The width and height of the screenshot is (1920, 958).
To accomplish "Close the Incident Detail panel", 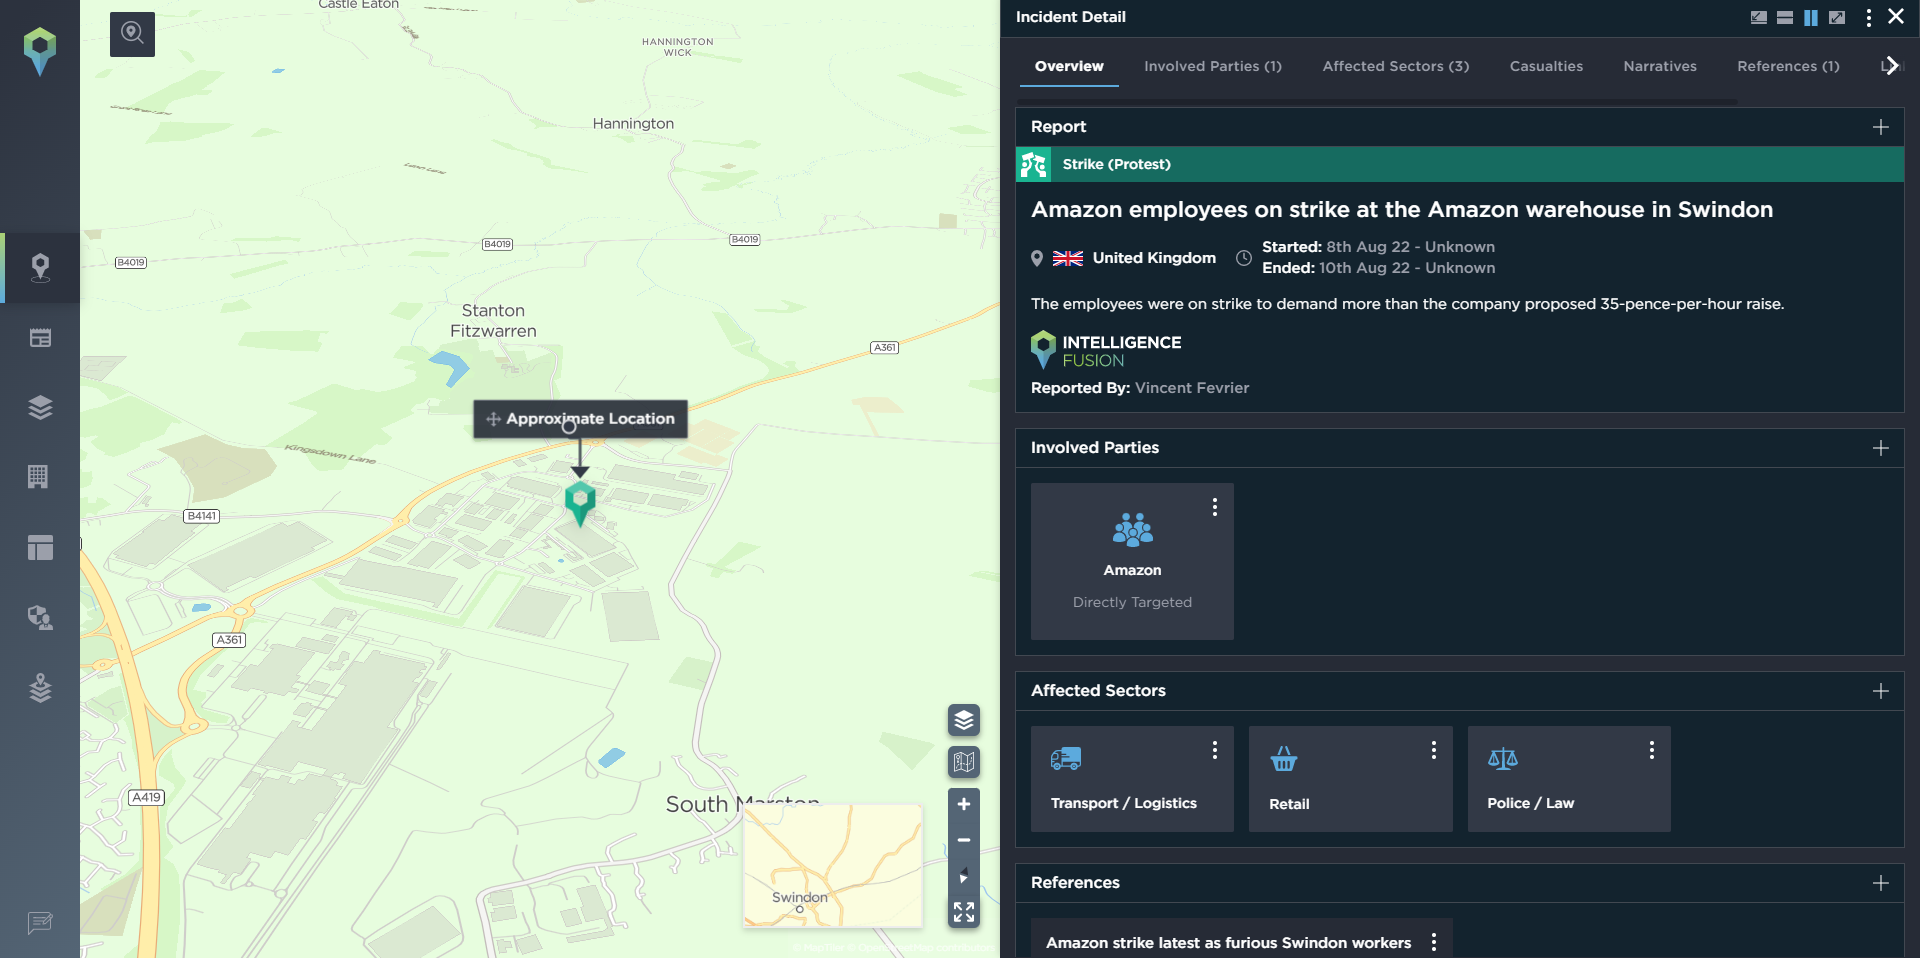I will (x=1896, y=16).
